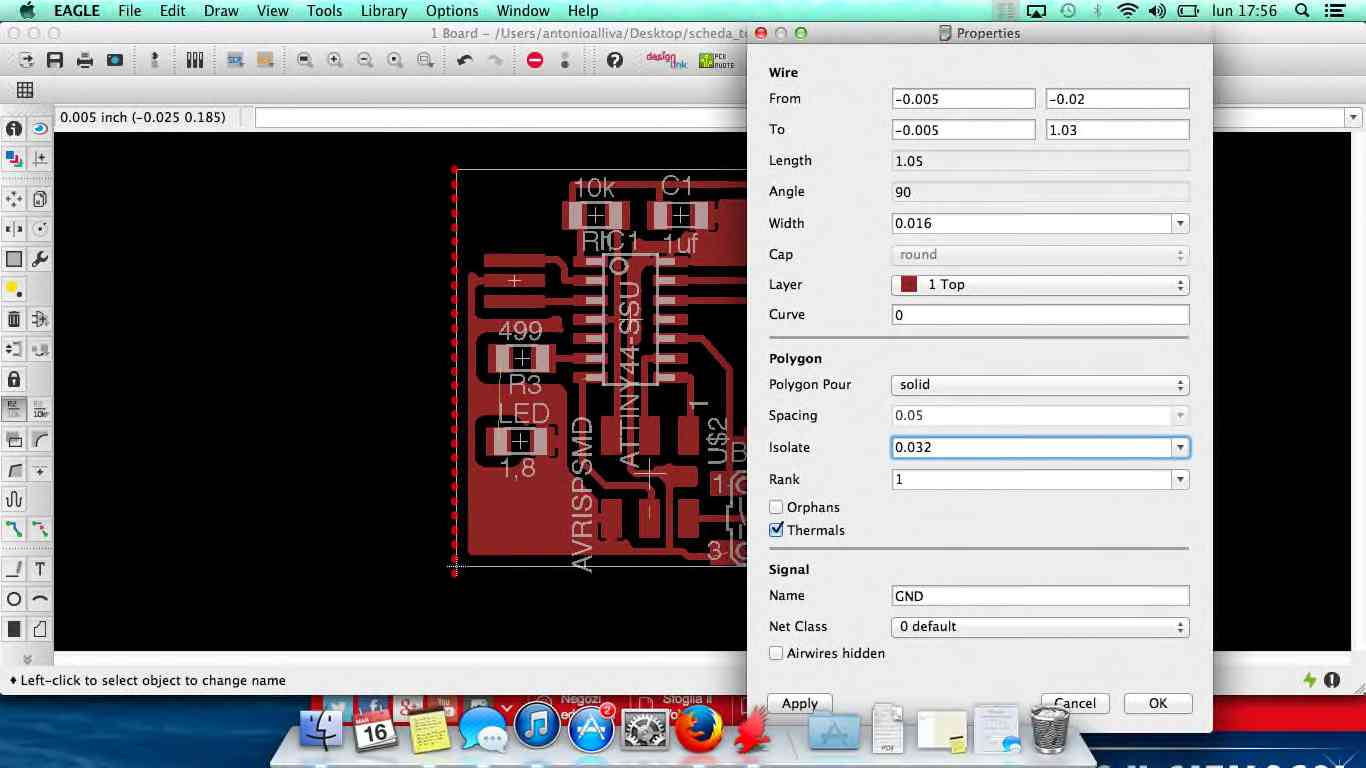This screenshot has height=768, width=1366.
Task: Click the Print icon in the toolbar
Action: tap(85, 60)
